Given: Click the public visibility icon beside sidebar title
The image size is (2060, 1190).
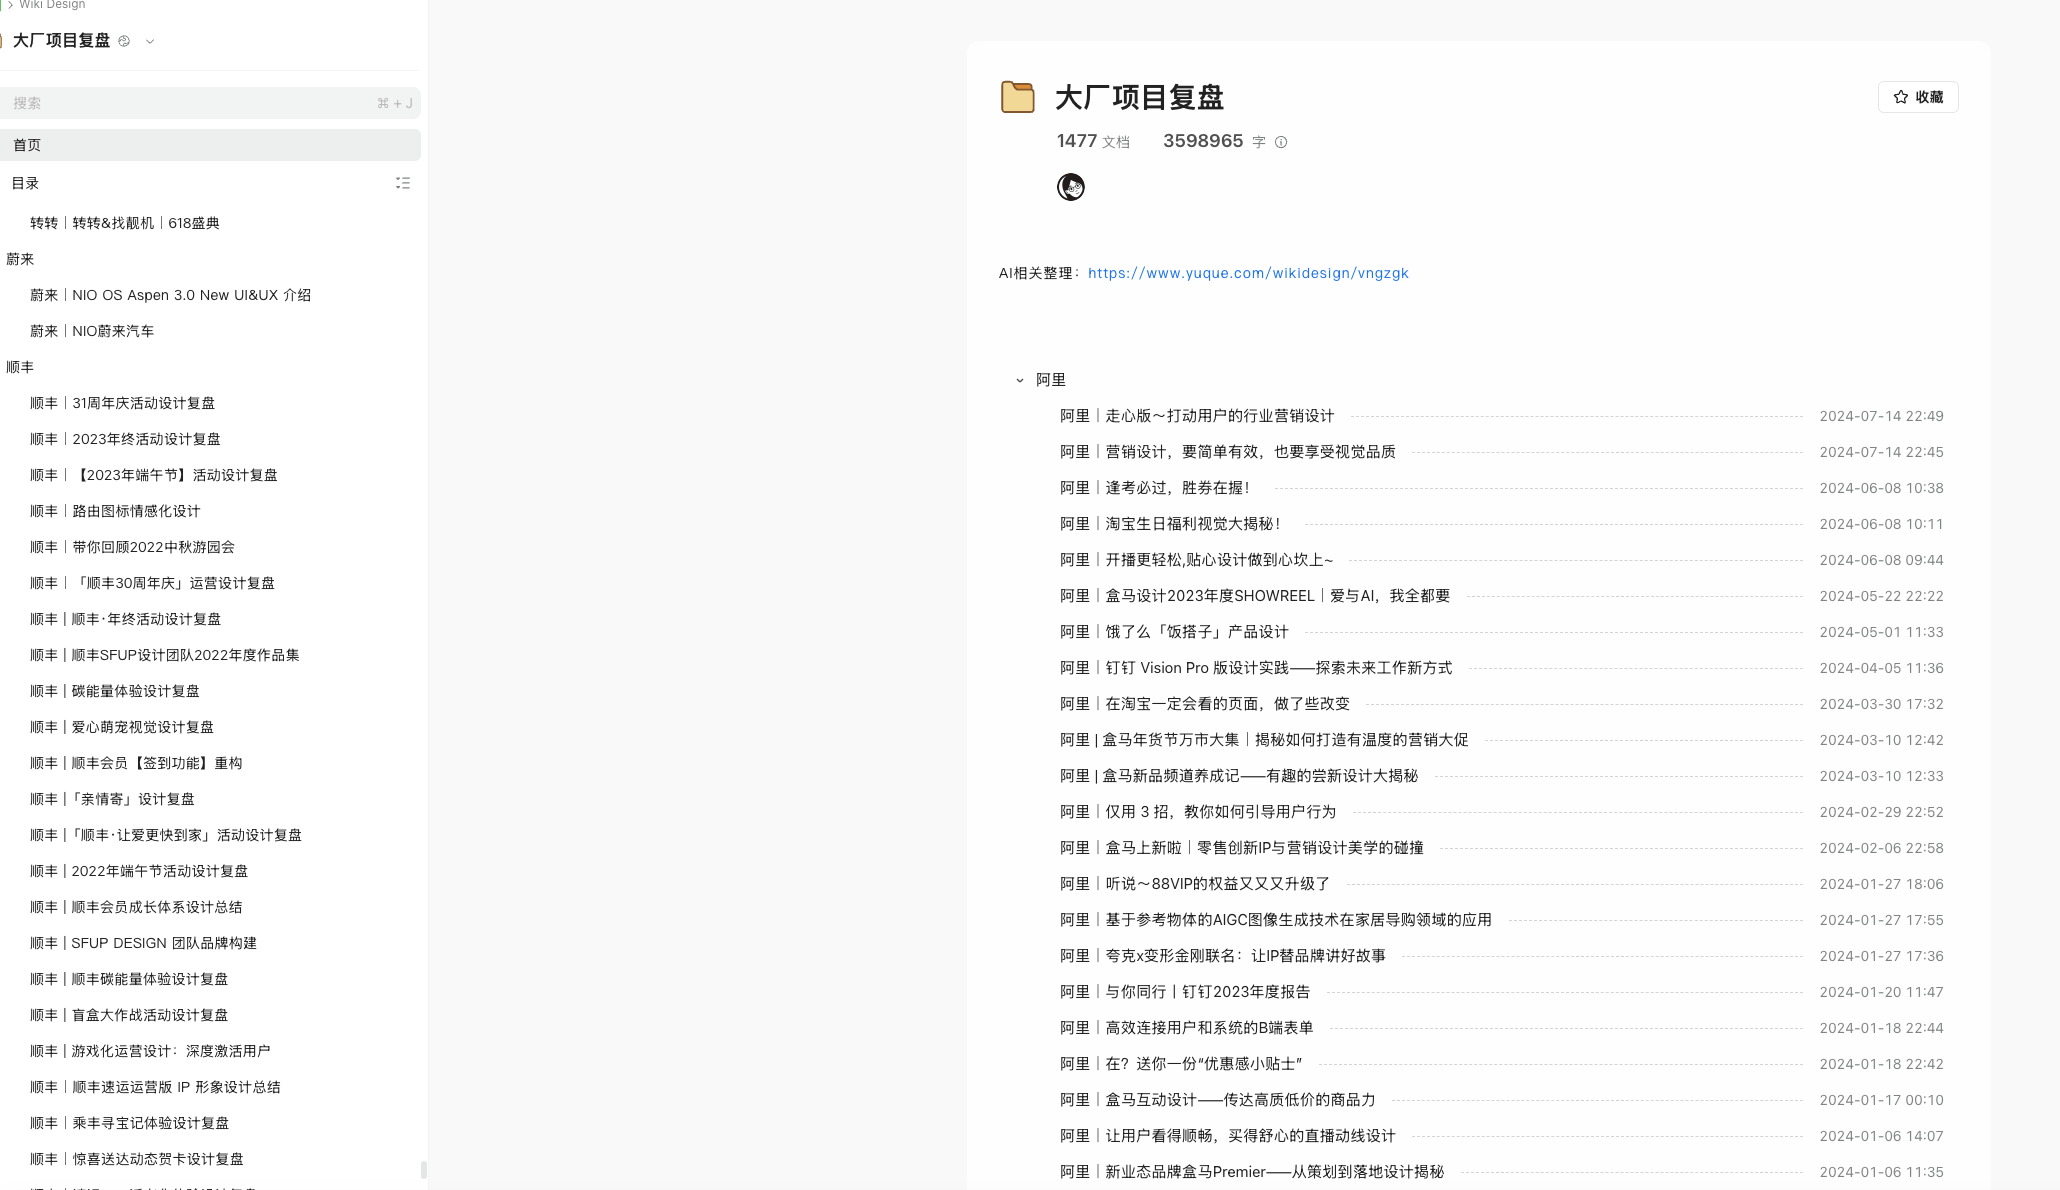Looking at the screenshot, I should click(124, 41).
